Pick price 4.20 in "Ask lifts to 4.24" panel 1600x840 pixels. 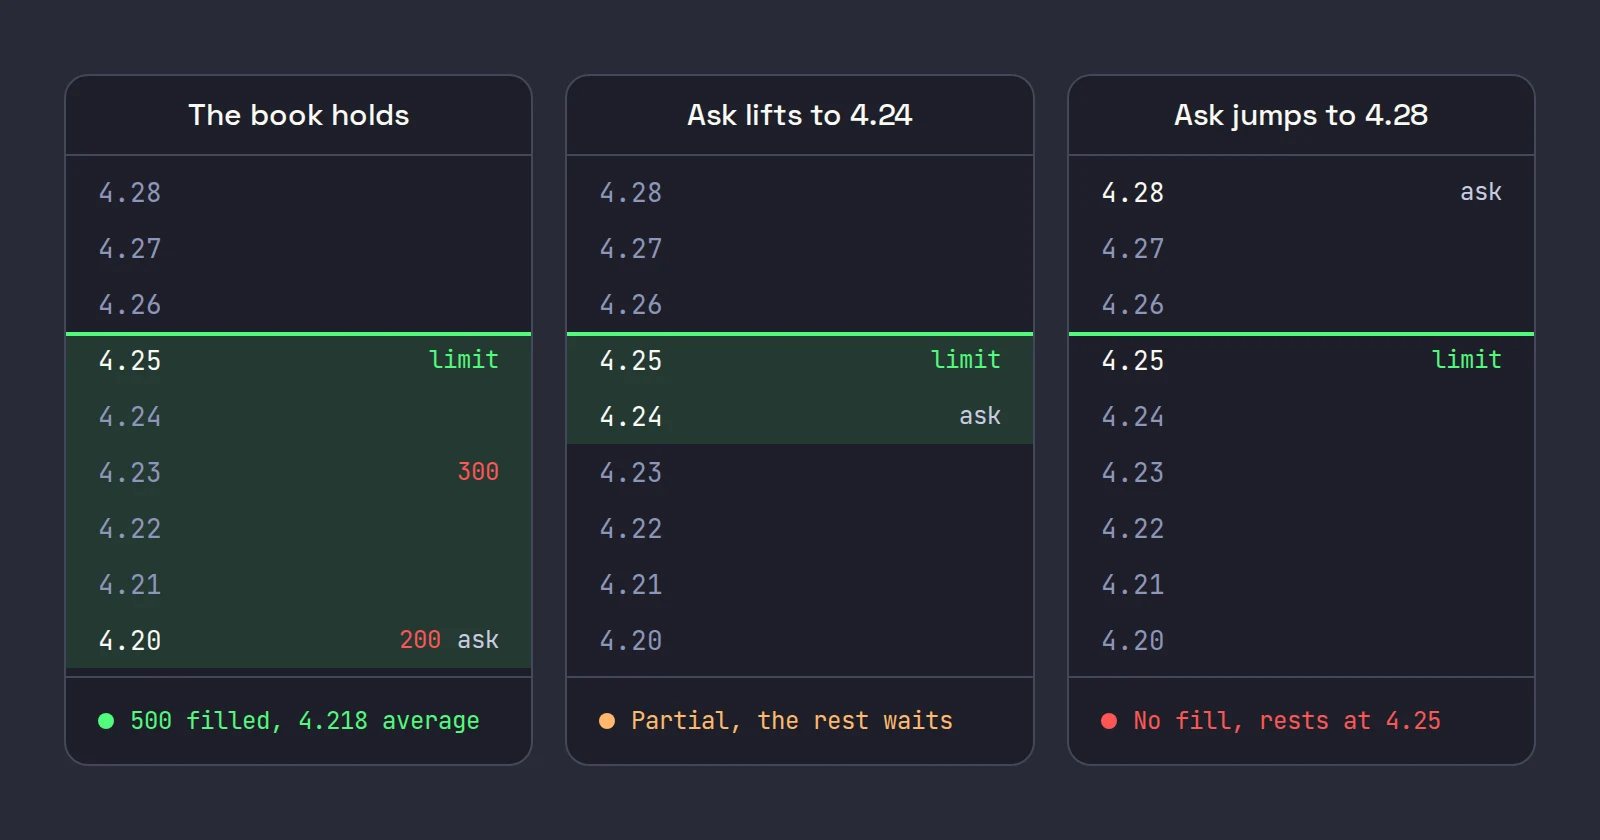coord(631,640)
